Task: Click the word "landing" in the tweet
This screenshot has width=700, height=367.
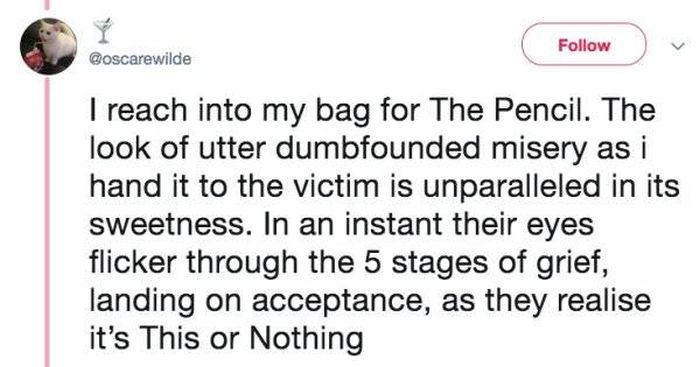Action: point(143,301)
